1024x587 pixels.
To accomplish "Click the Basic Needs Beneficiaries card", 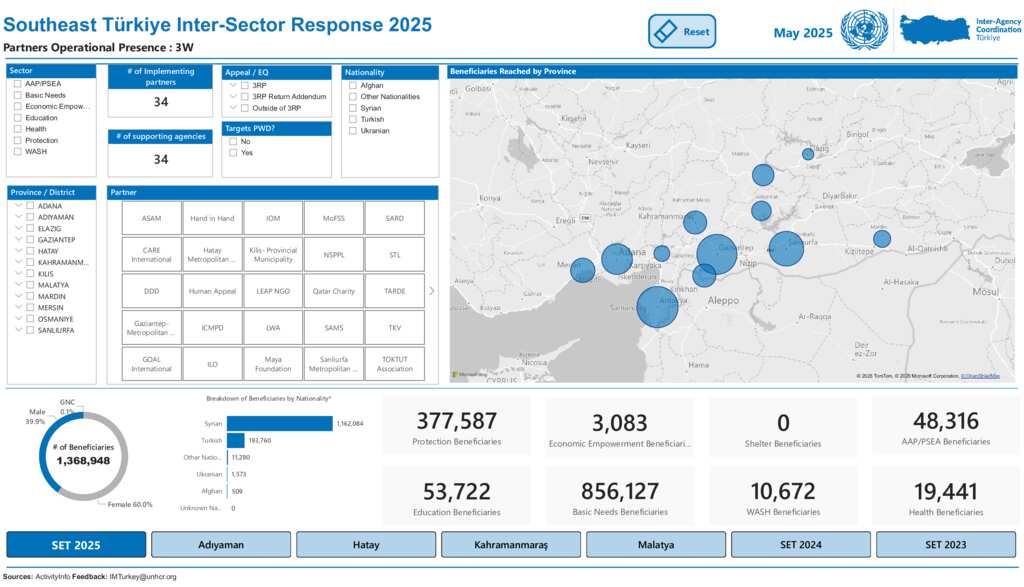I will (620, 498).
